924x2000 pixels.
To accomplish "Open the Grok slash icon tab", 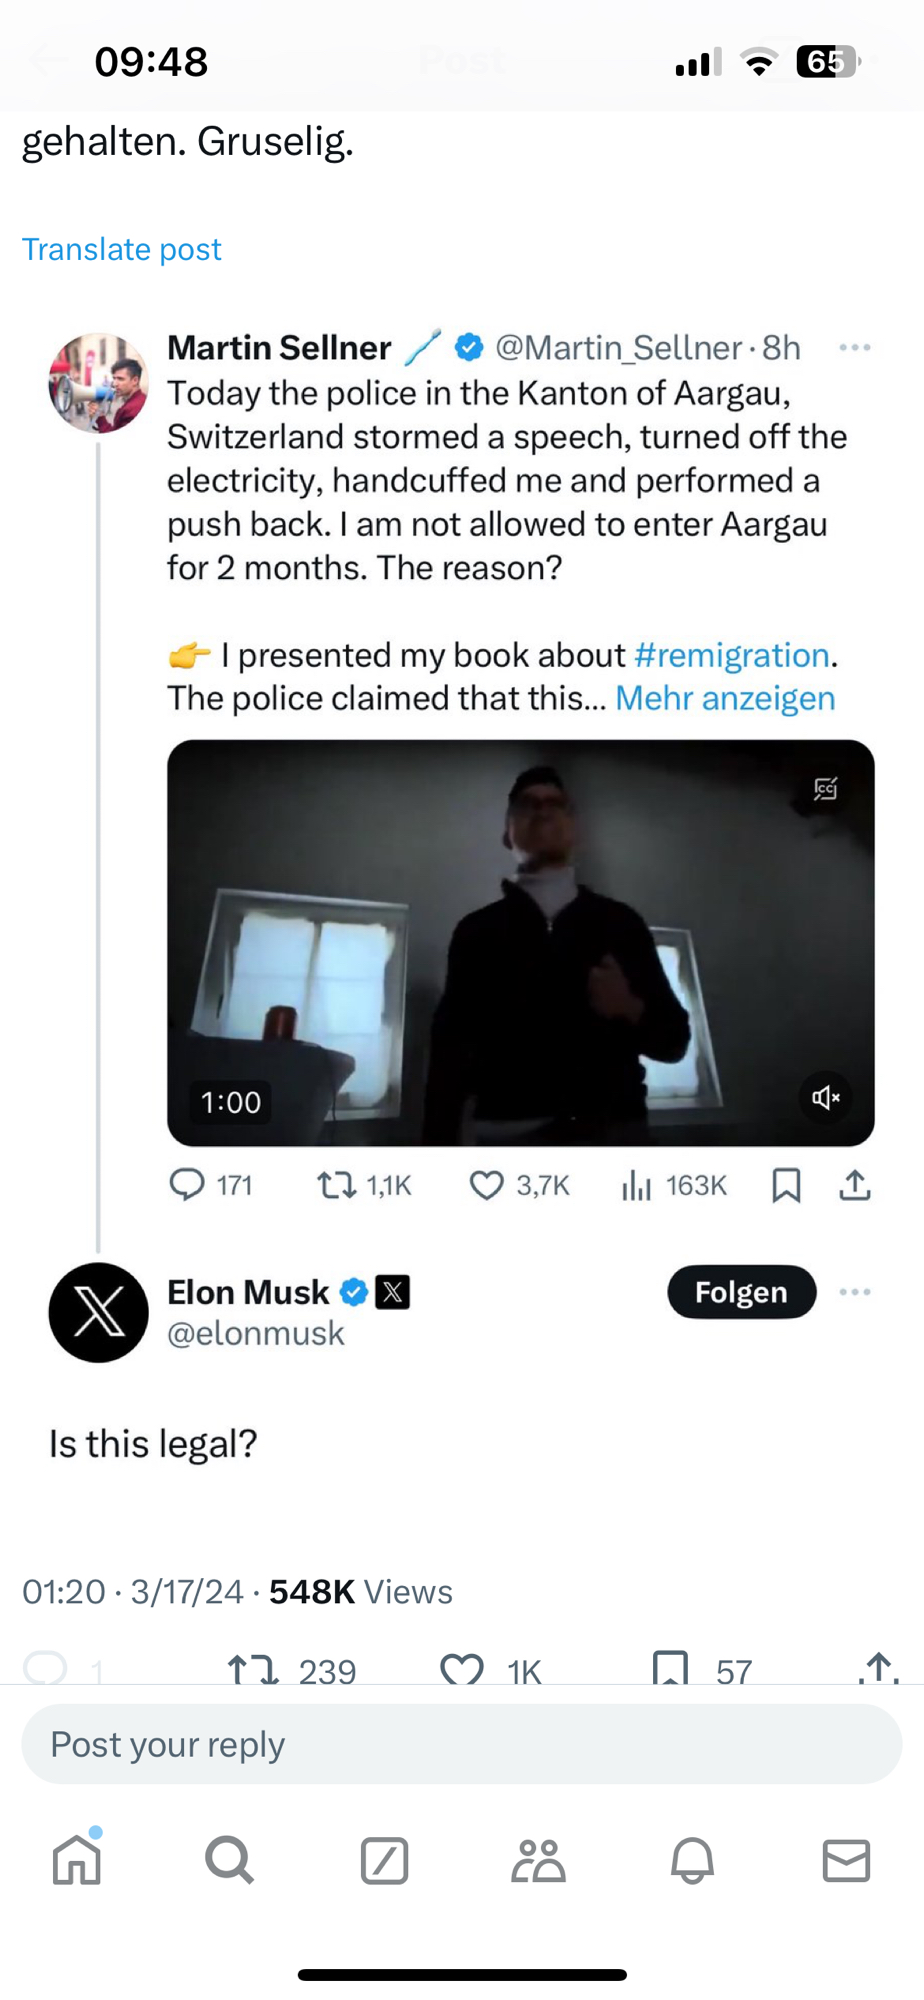I will [x=384, y=1860].
